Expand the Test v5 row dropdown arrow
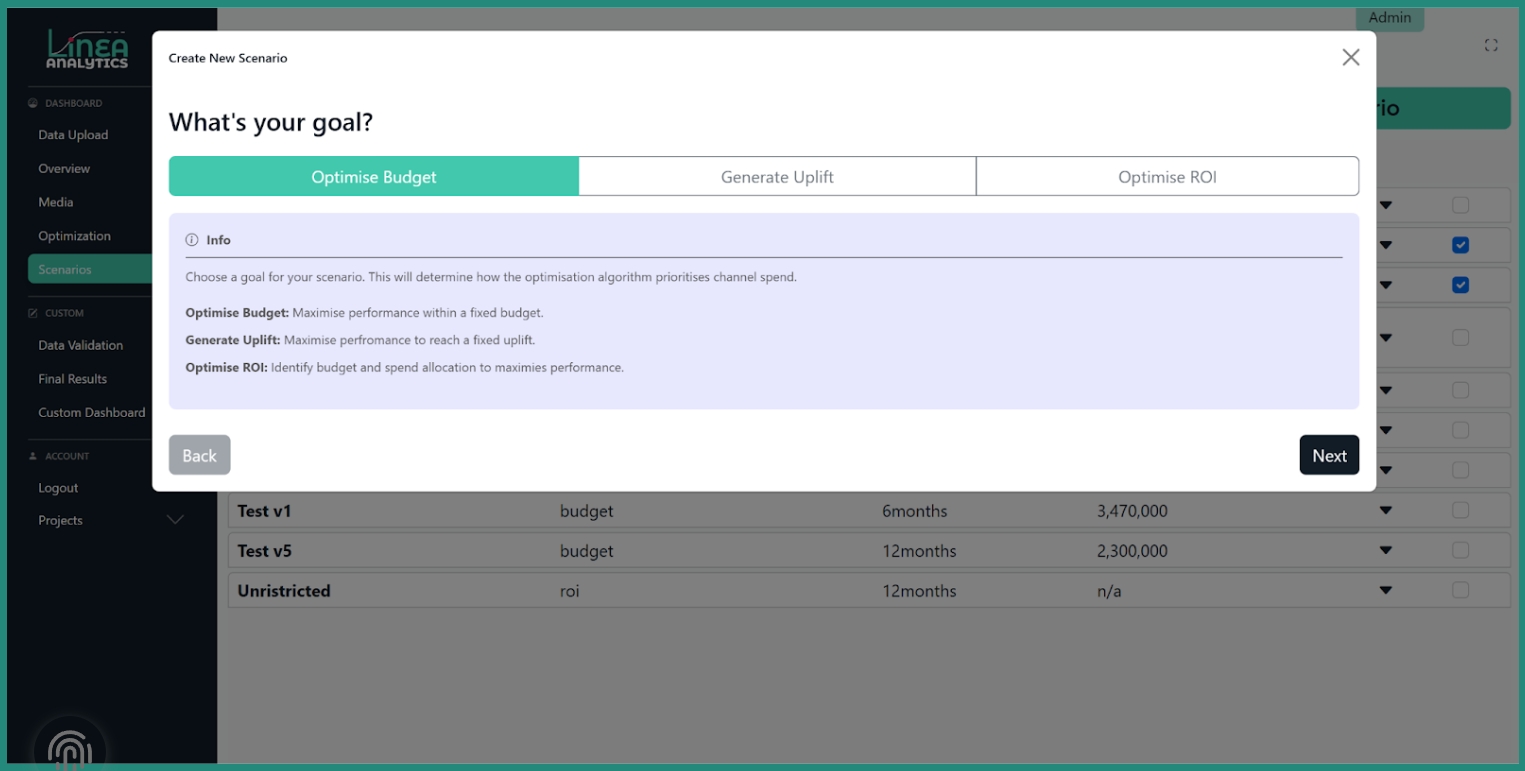Image resolution: width=1525 pixels, height=771 pixels. (1385, 551)
